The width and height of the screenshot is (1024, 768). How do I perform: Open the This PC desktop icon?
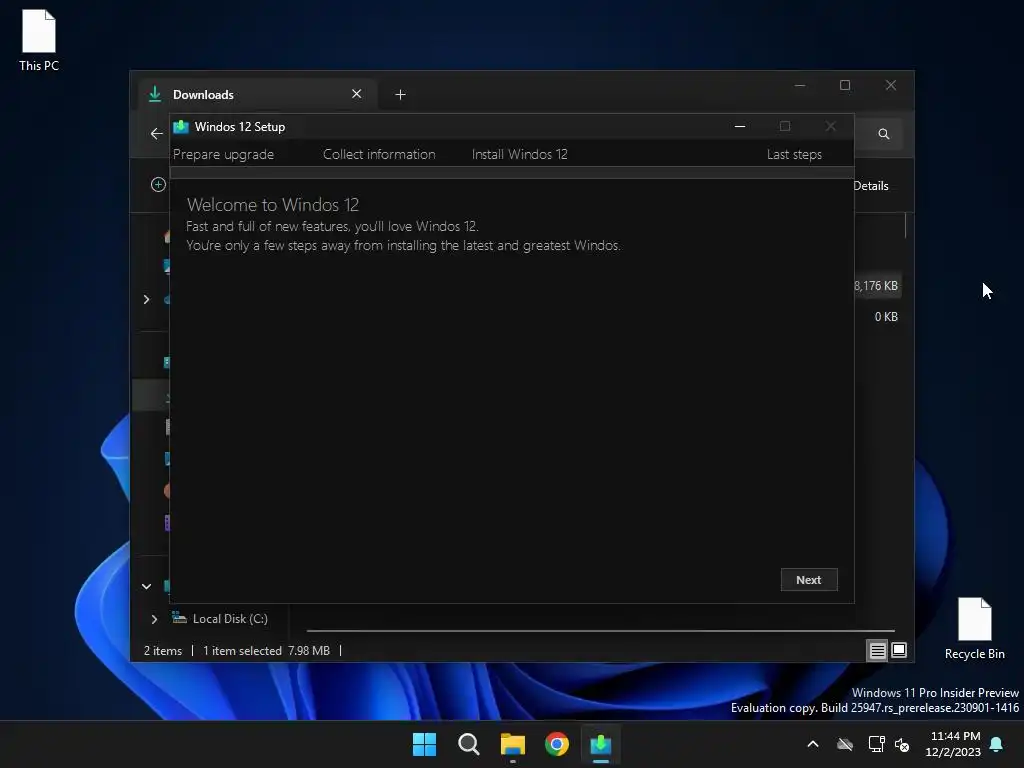39,40
